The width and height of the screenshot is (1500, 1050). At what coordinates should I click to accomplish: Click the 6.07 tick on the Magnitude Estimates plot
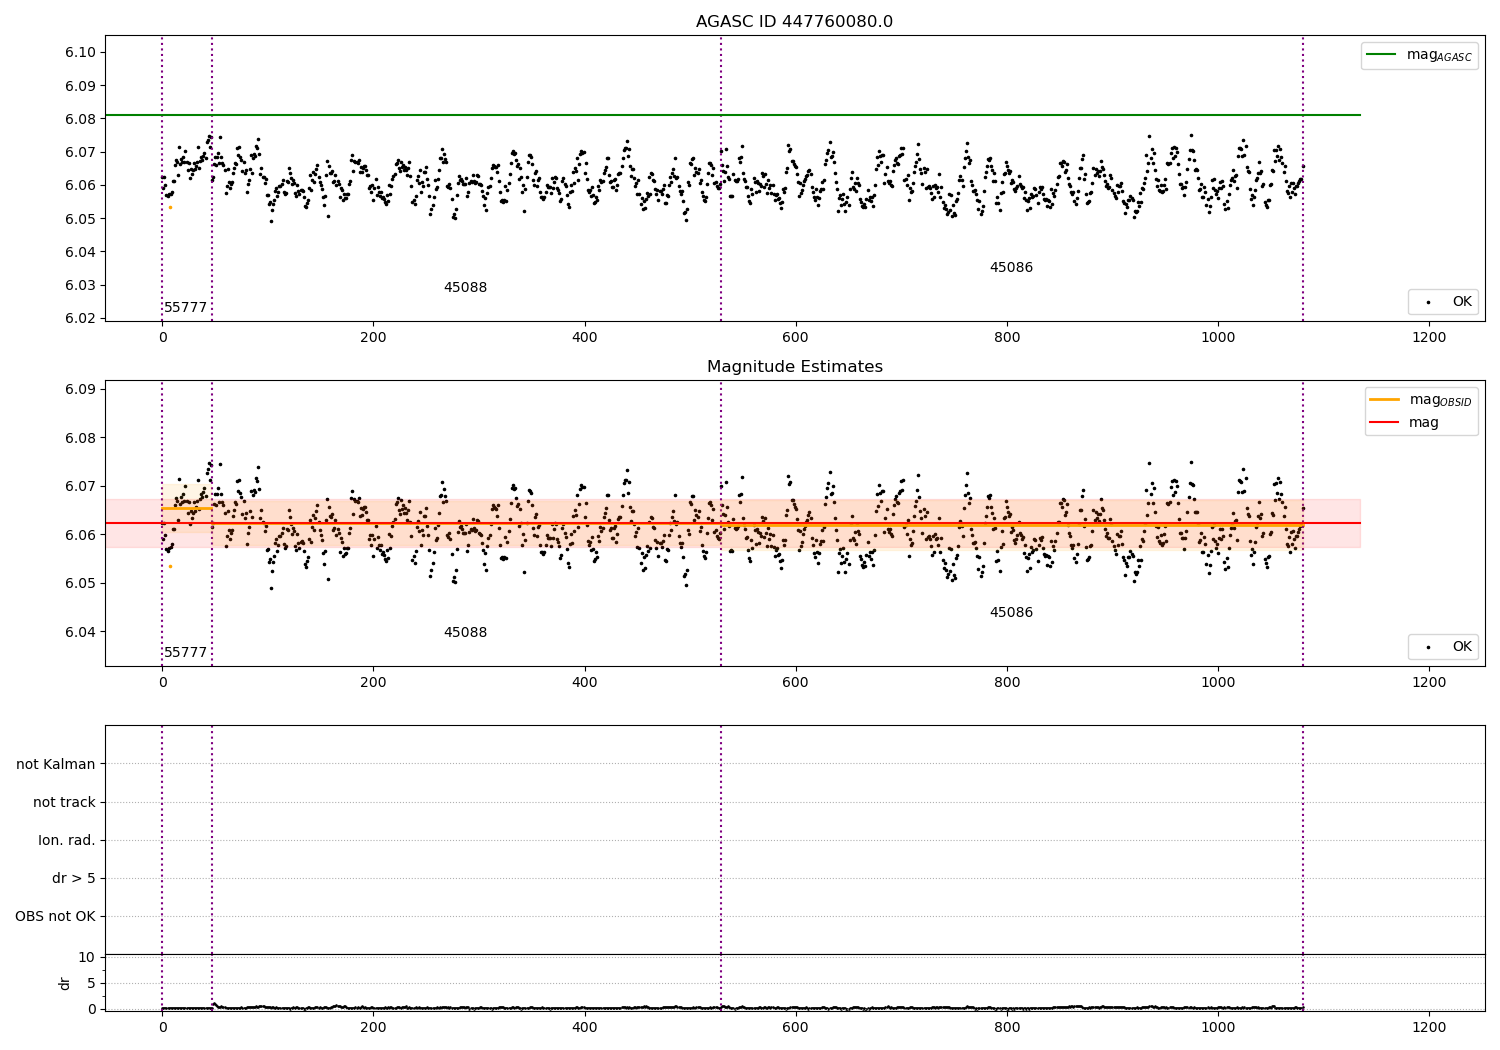pos(79,486)
